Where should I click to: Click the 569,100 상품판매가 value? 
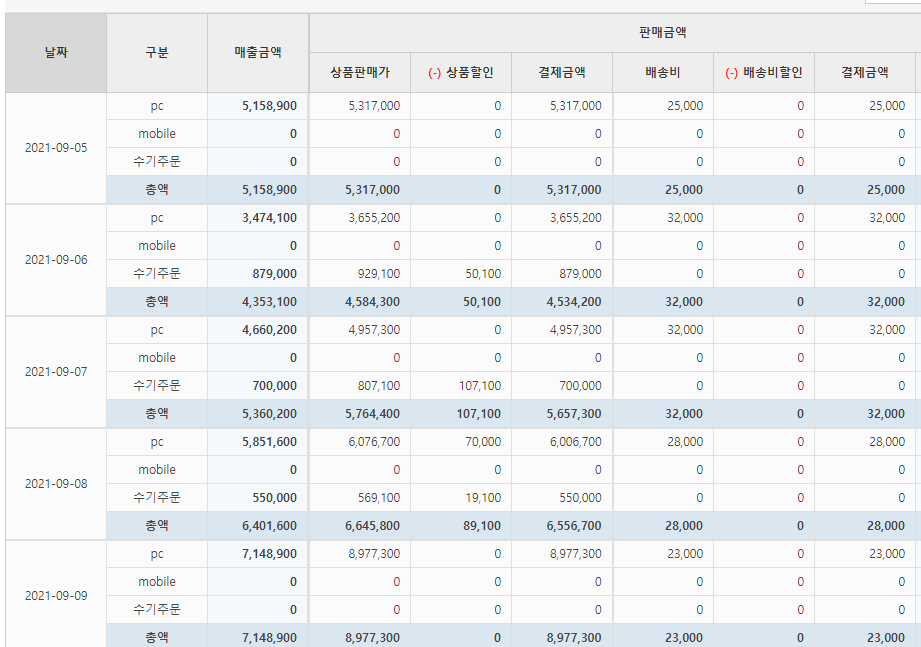[x=379, y=498]
